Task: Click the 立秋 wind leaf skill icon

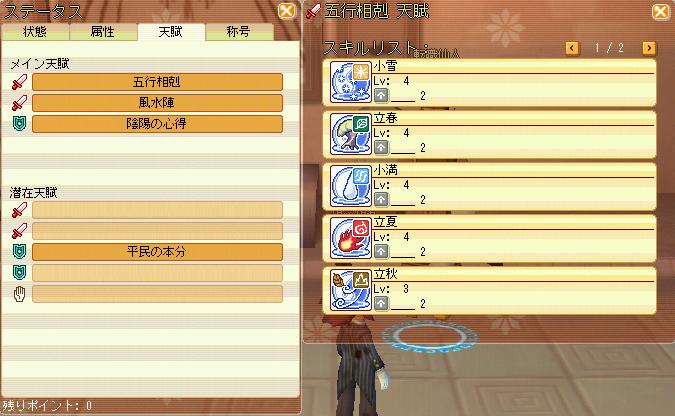Action: [350, 290]
